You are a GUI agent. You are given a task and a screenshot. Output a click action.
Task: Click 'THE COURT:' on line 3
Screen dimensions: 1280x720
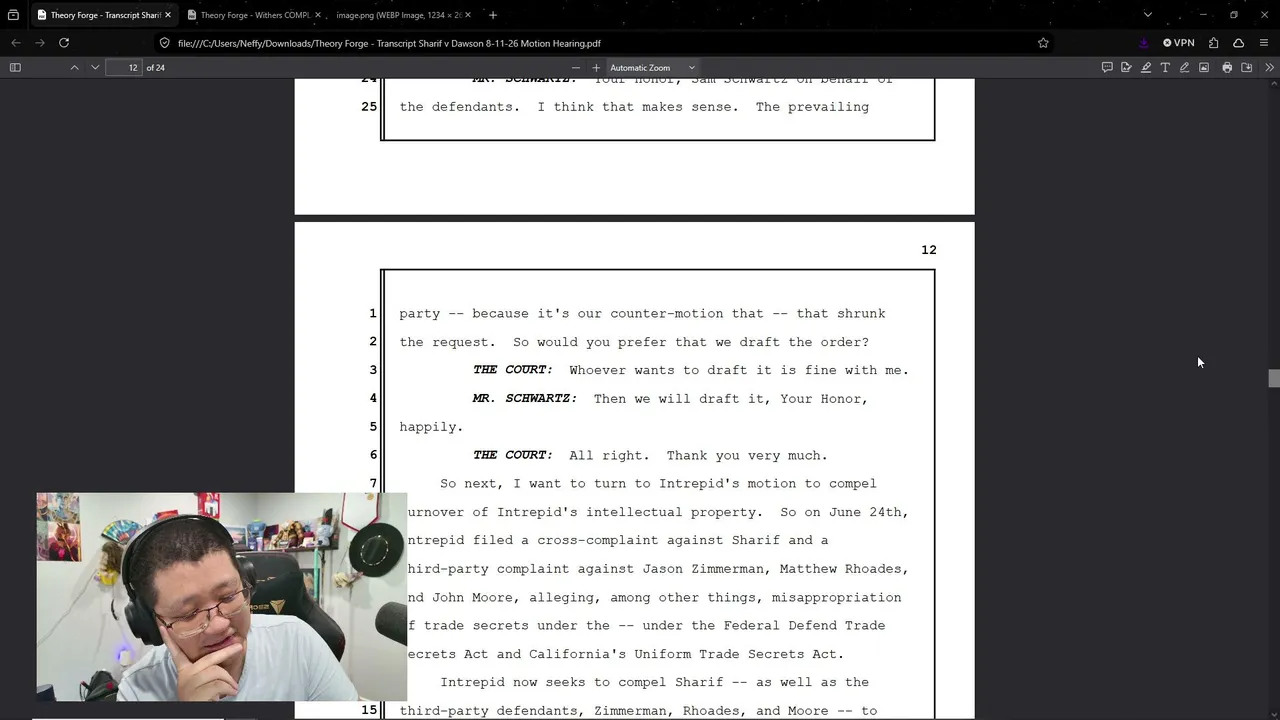click(x=512, y=370)
